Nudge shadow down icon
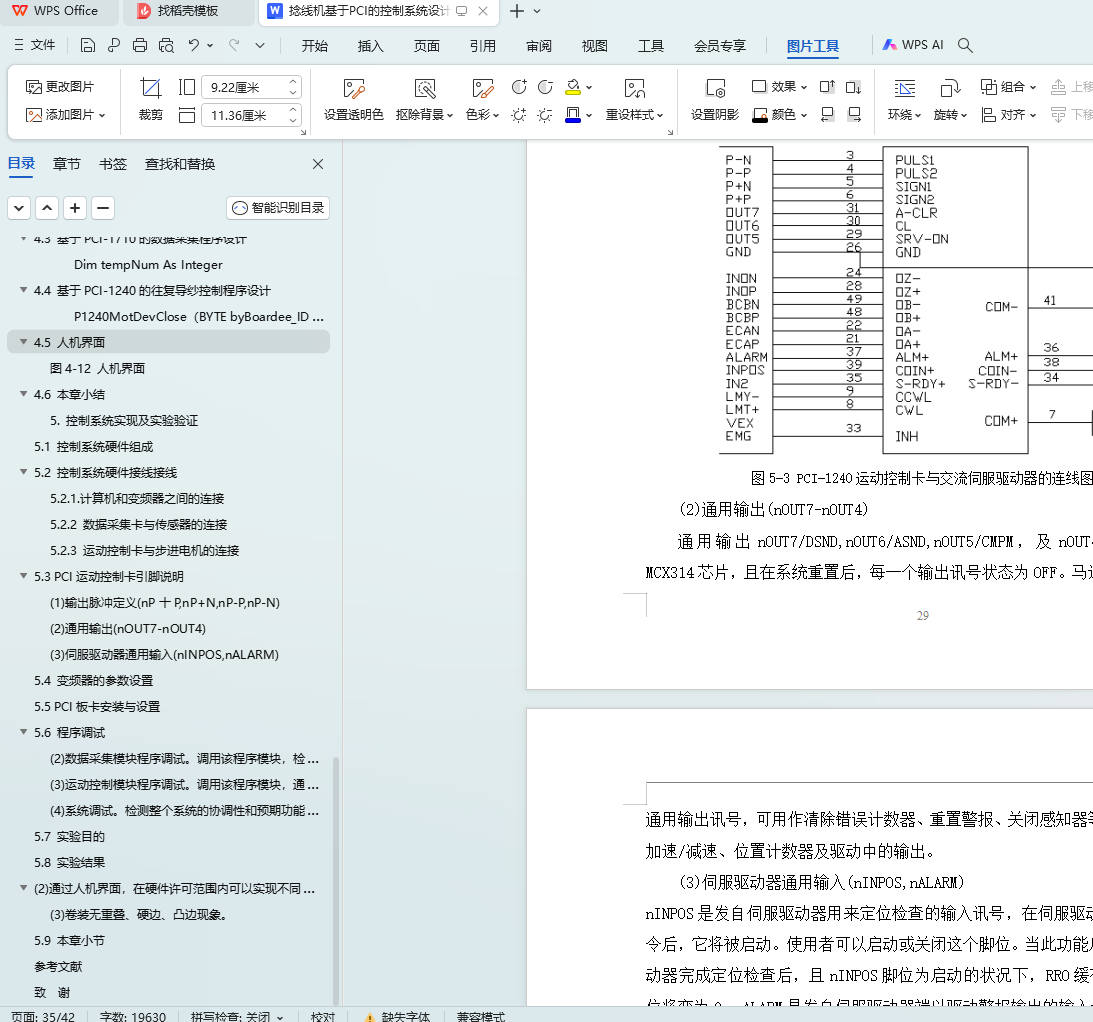 [x=853, y=87]
